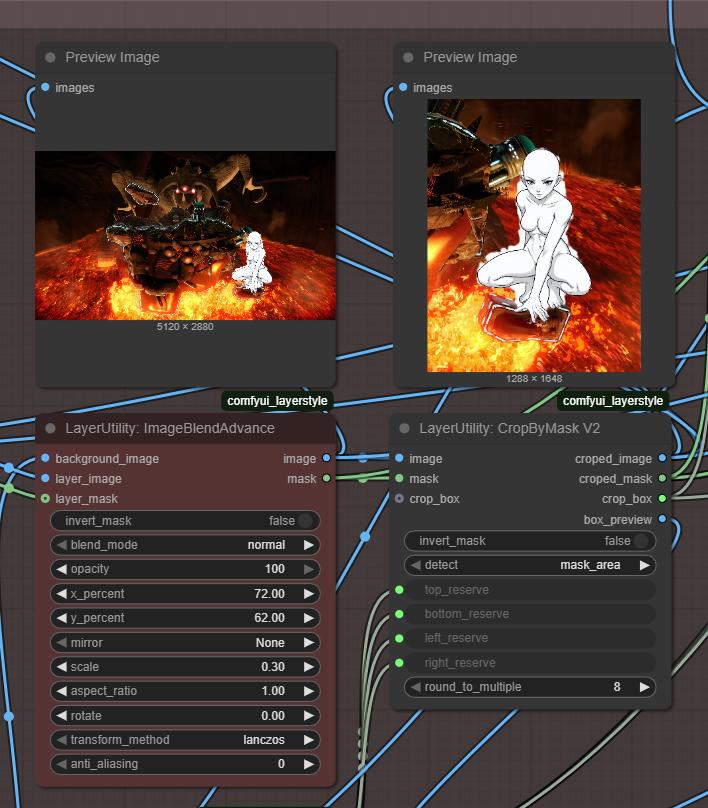
Task: Open the detect mask_area dropdown
Action: [530, 565]
